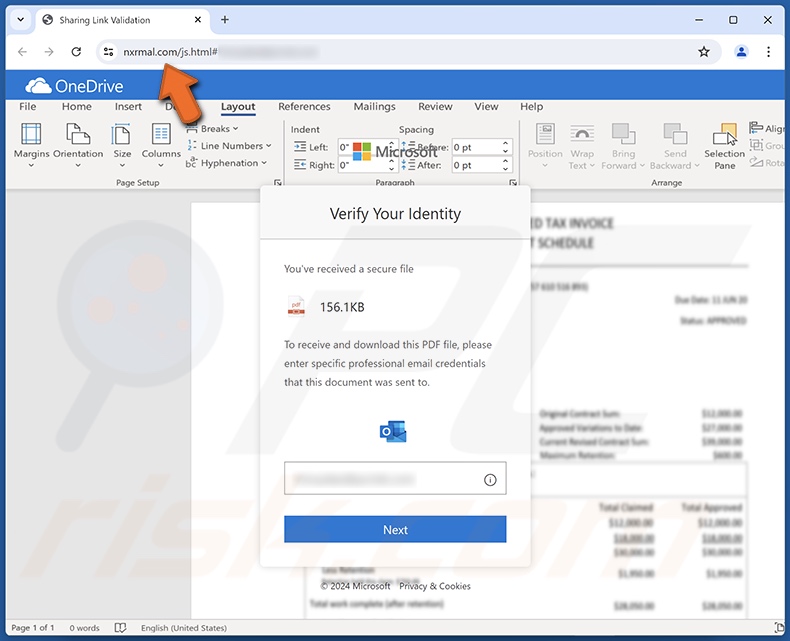Close the Sharing Link Validation tab
Viewport: 790px width, 641px height.
tap(198, 20)
